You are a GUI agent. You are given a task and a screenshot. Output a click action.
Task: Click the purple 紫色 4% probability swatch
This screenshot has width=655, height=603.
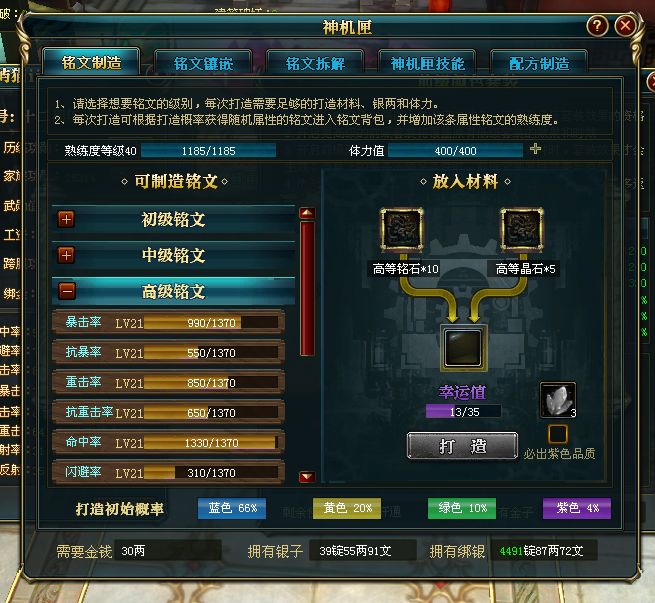click(x=576, y=508)
